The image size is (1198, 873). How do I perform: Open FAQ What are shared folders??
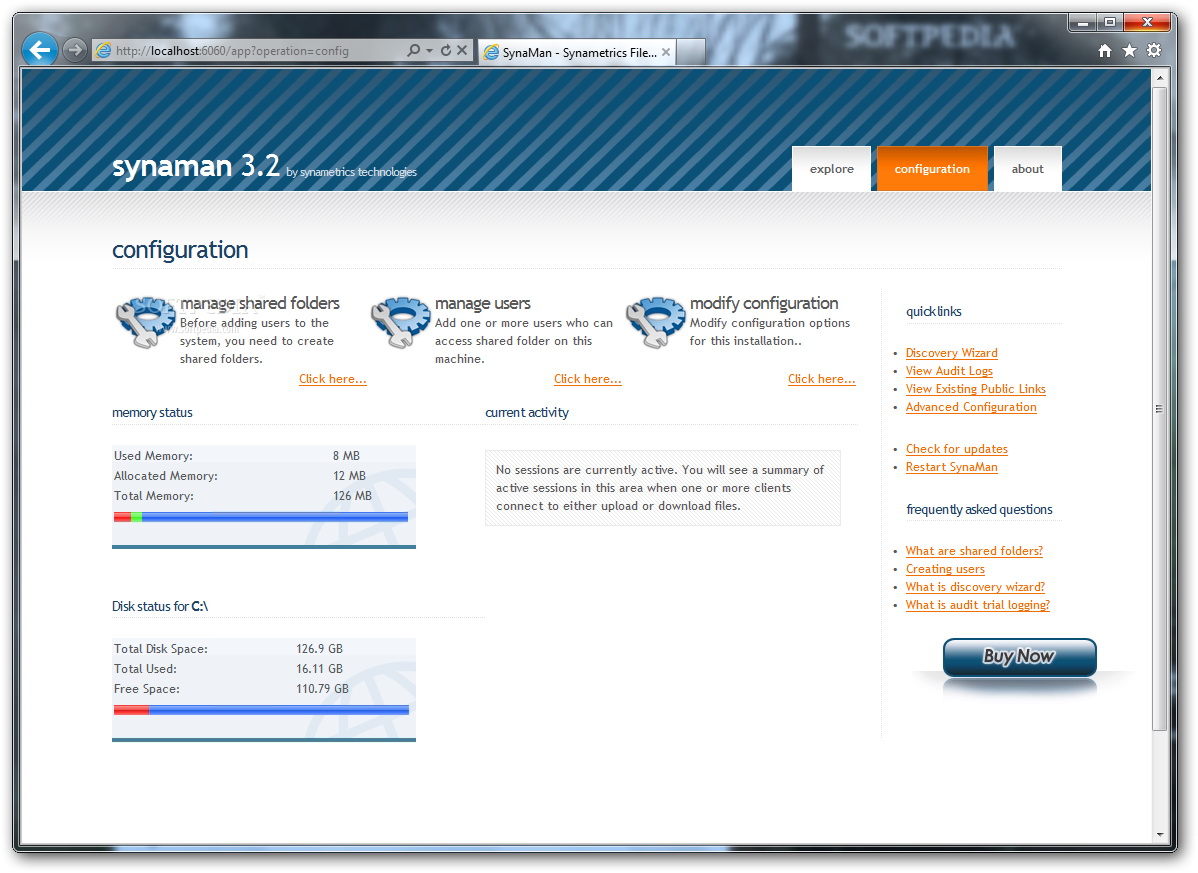[x=974, y=551]
